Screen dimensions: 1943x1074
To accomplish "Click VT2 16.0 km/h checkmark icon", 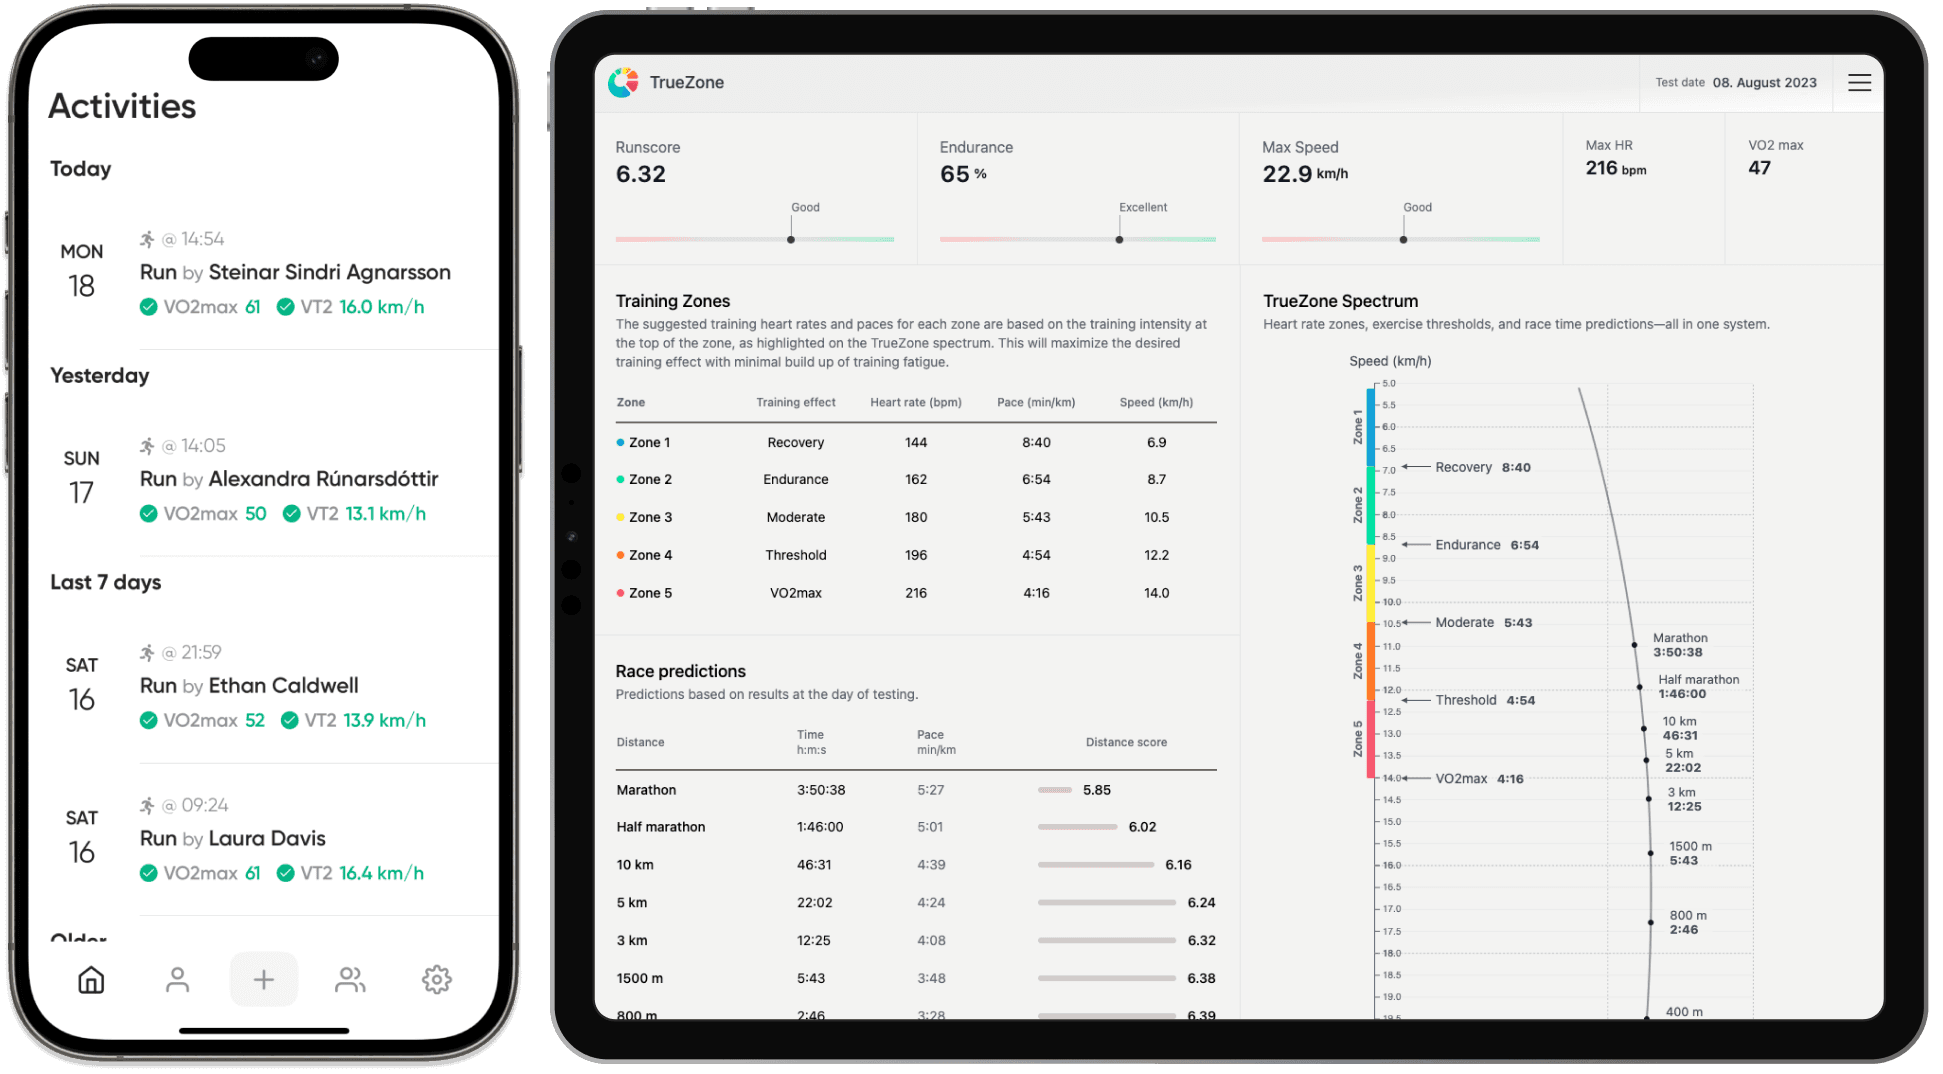I will (285, 307).
